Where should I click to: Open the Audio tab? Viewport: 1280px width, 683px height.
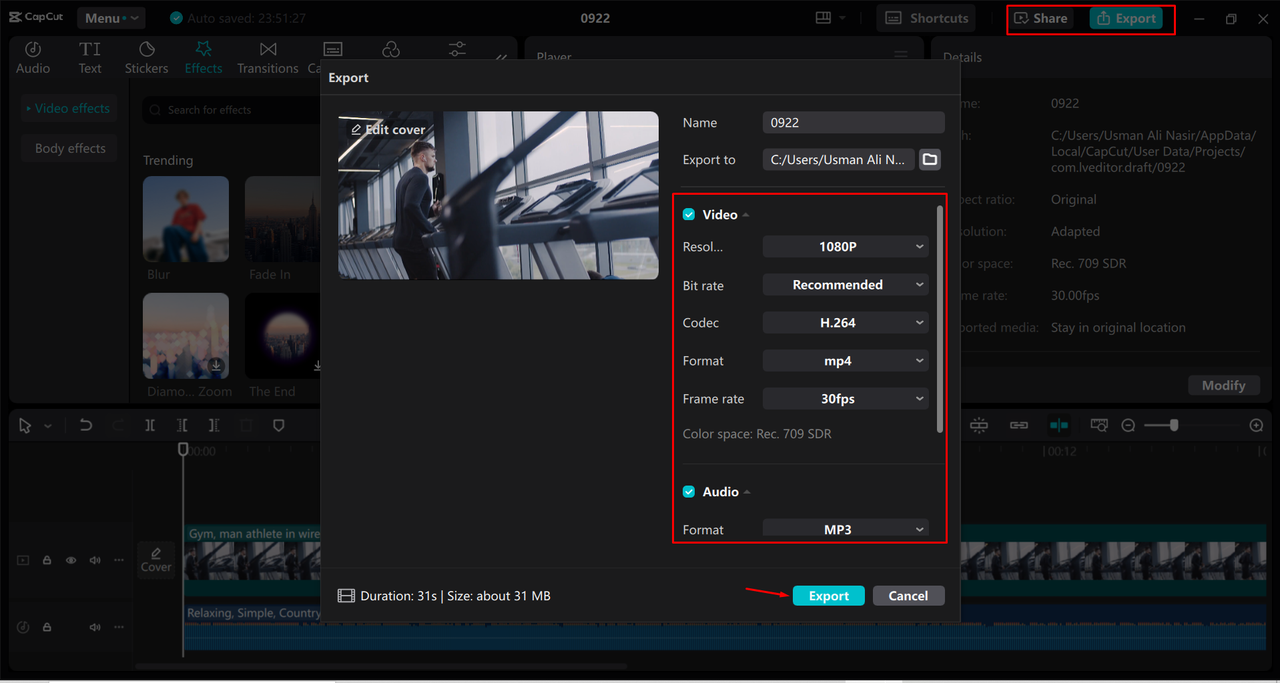pyautogui.click(x=33, y=58)
